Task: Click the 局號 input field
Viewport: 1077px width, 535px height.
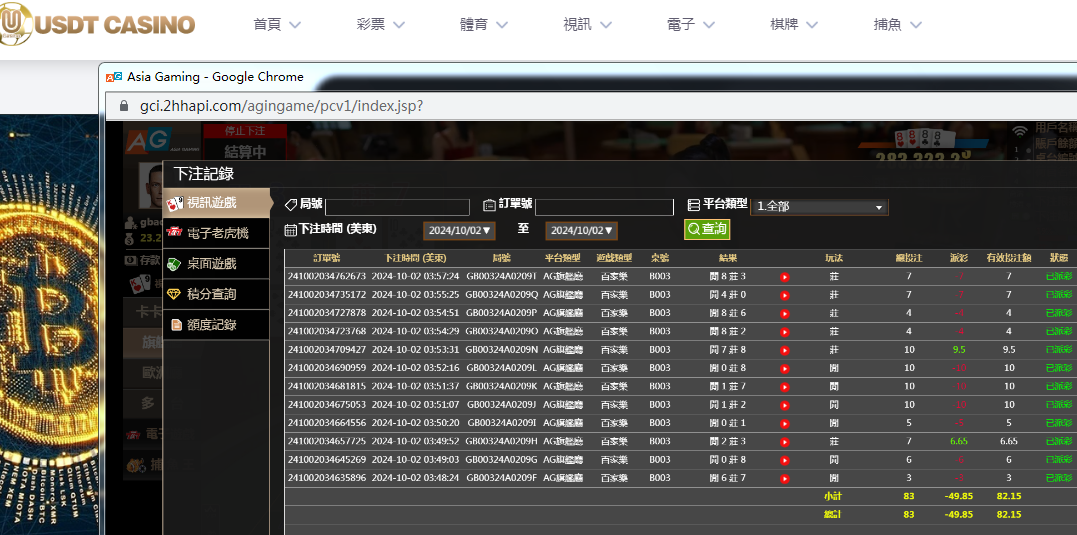Action: pyautogui.click(x=397, y=208)
